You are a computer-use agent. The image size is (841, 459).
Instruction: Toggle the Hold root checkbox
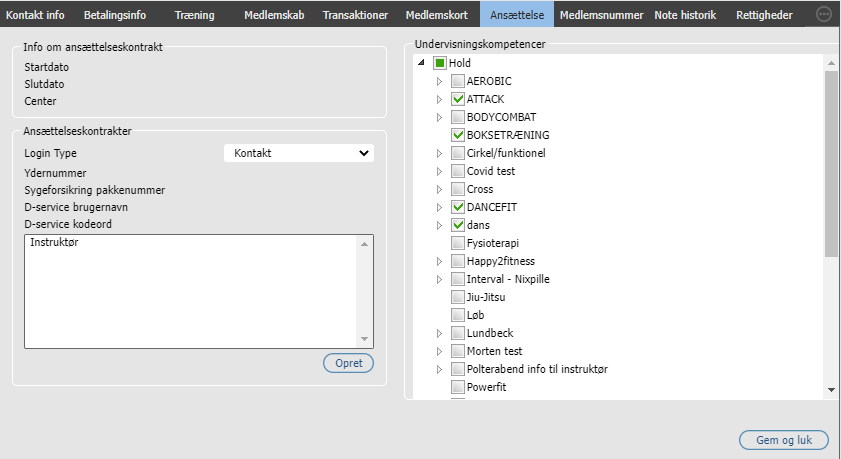pos(440,63)
